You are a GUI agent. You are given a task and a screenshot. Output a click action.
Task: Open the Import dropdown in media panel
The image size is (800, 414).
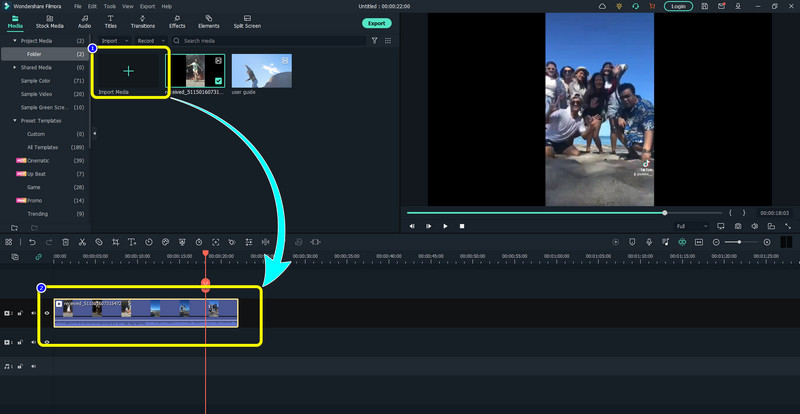click(x=111, y=41)
